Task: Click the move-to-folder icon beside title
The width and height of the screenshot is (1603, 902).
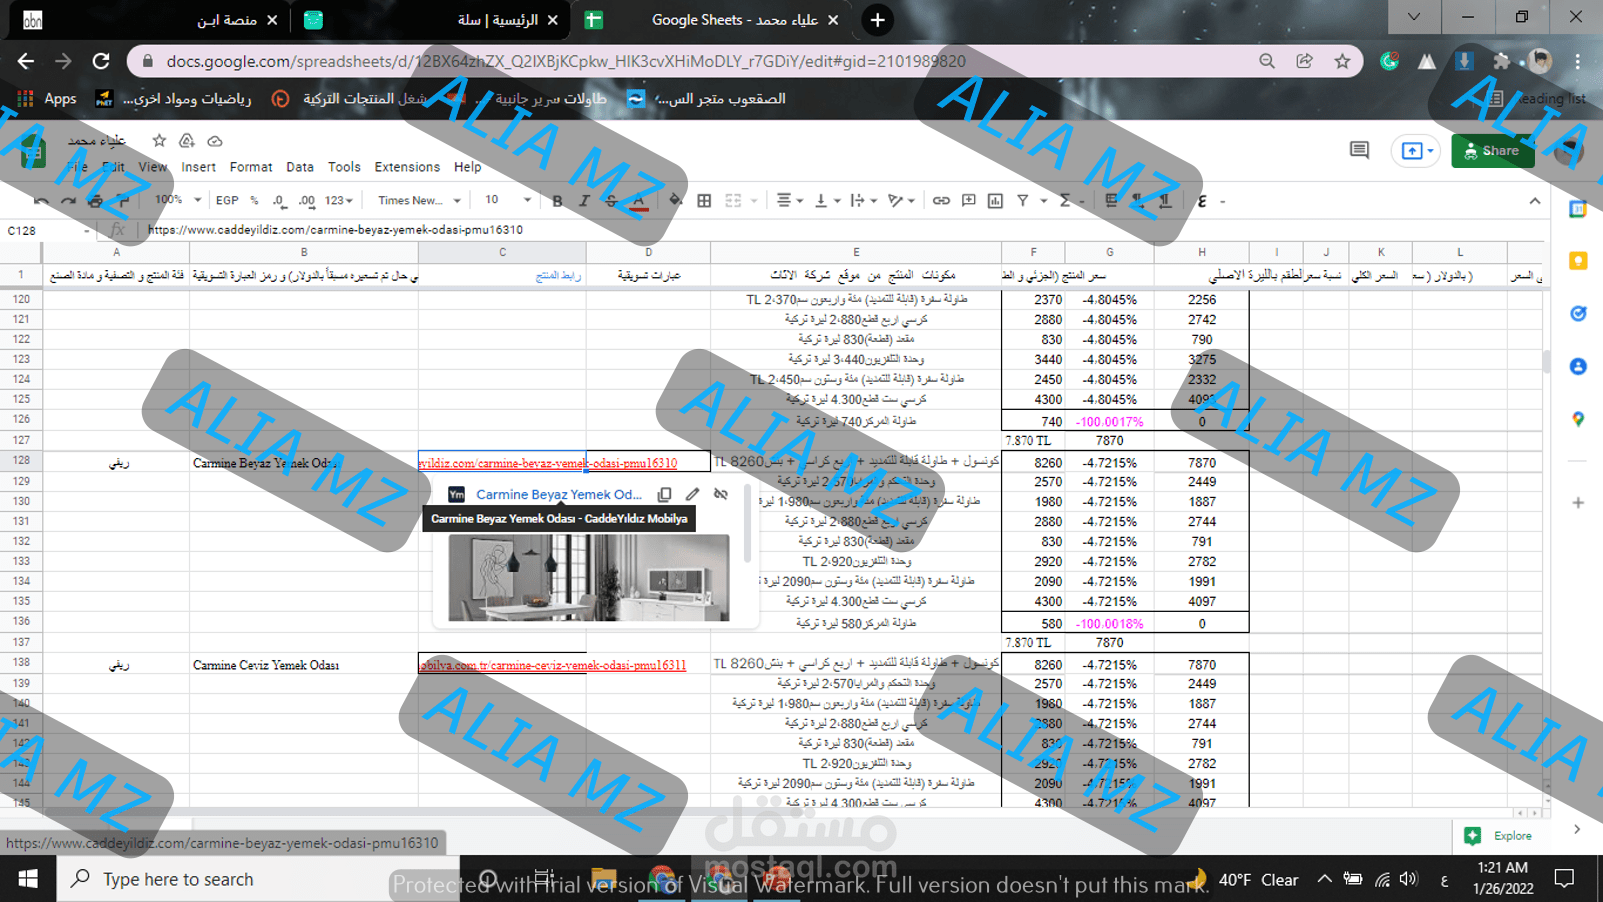Action: click(x=186, y=141)
